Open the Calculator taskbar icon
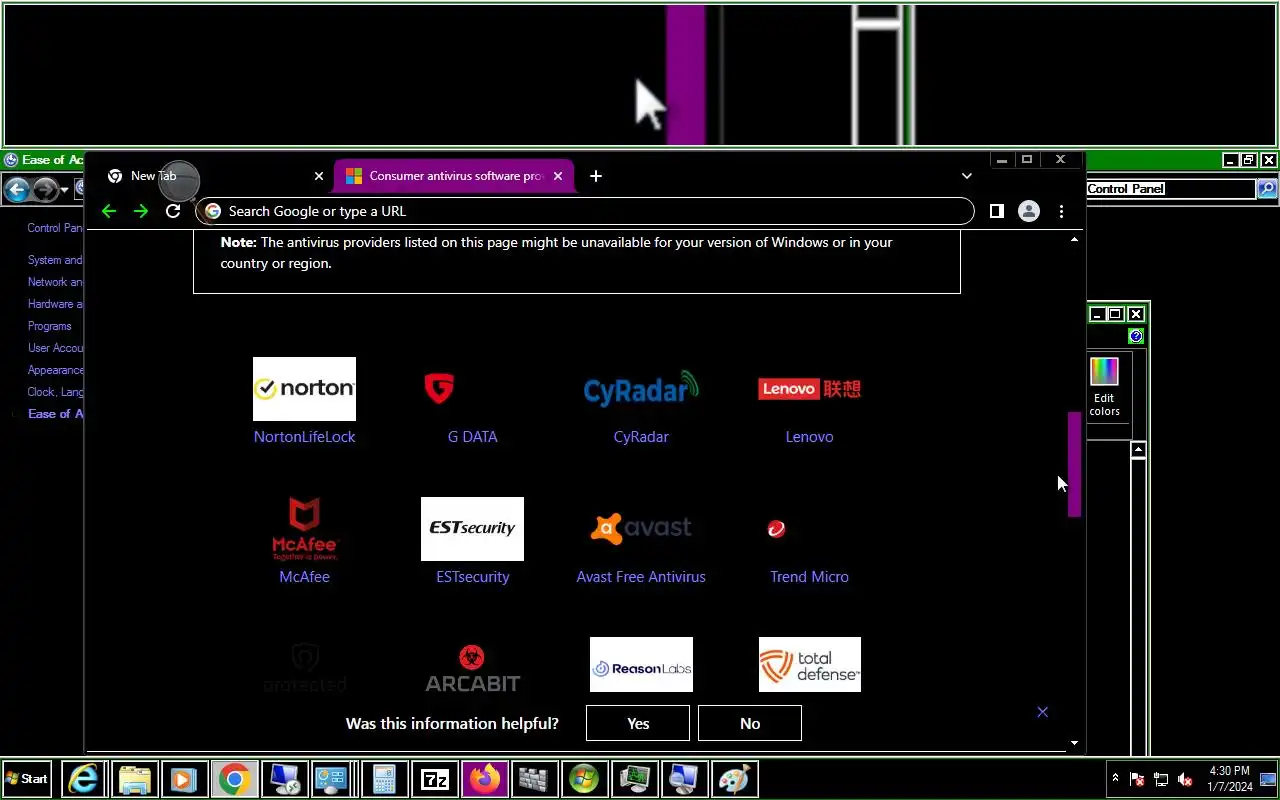This screenshot has height=800, width=1280. click(384, 779)
